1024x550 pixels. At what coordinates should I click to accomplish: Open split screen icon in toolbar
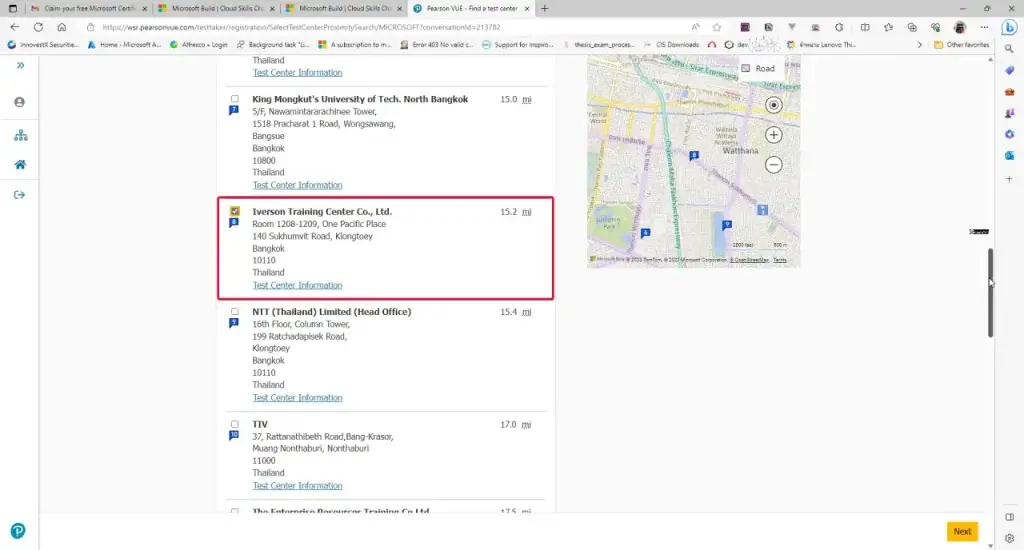[x=865, y=27]
